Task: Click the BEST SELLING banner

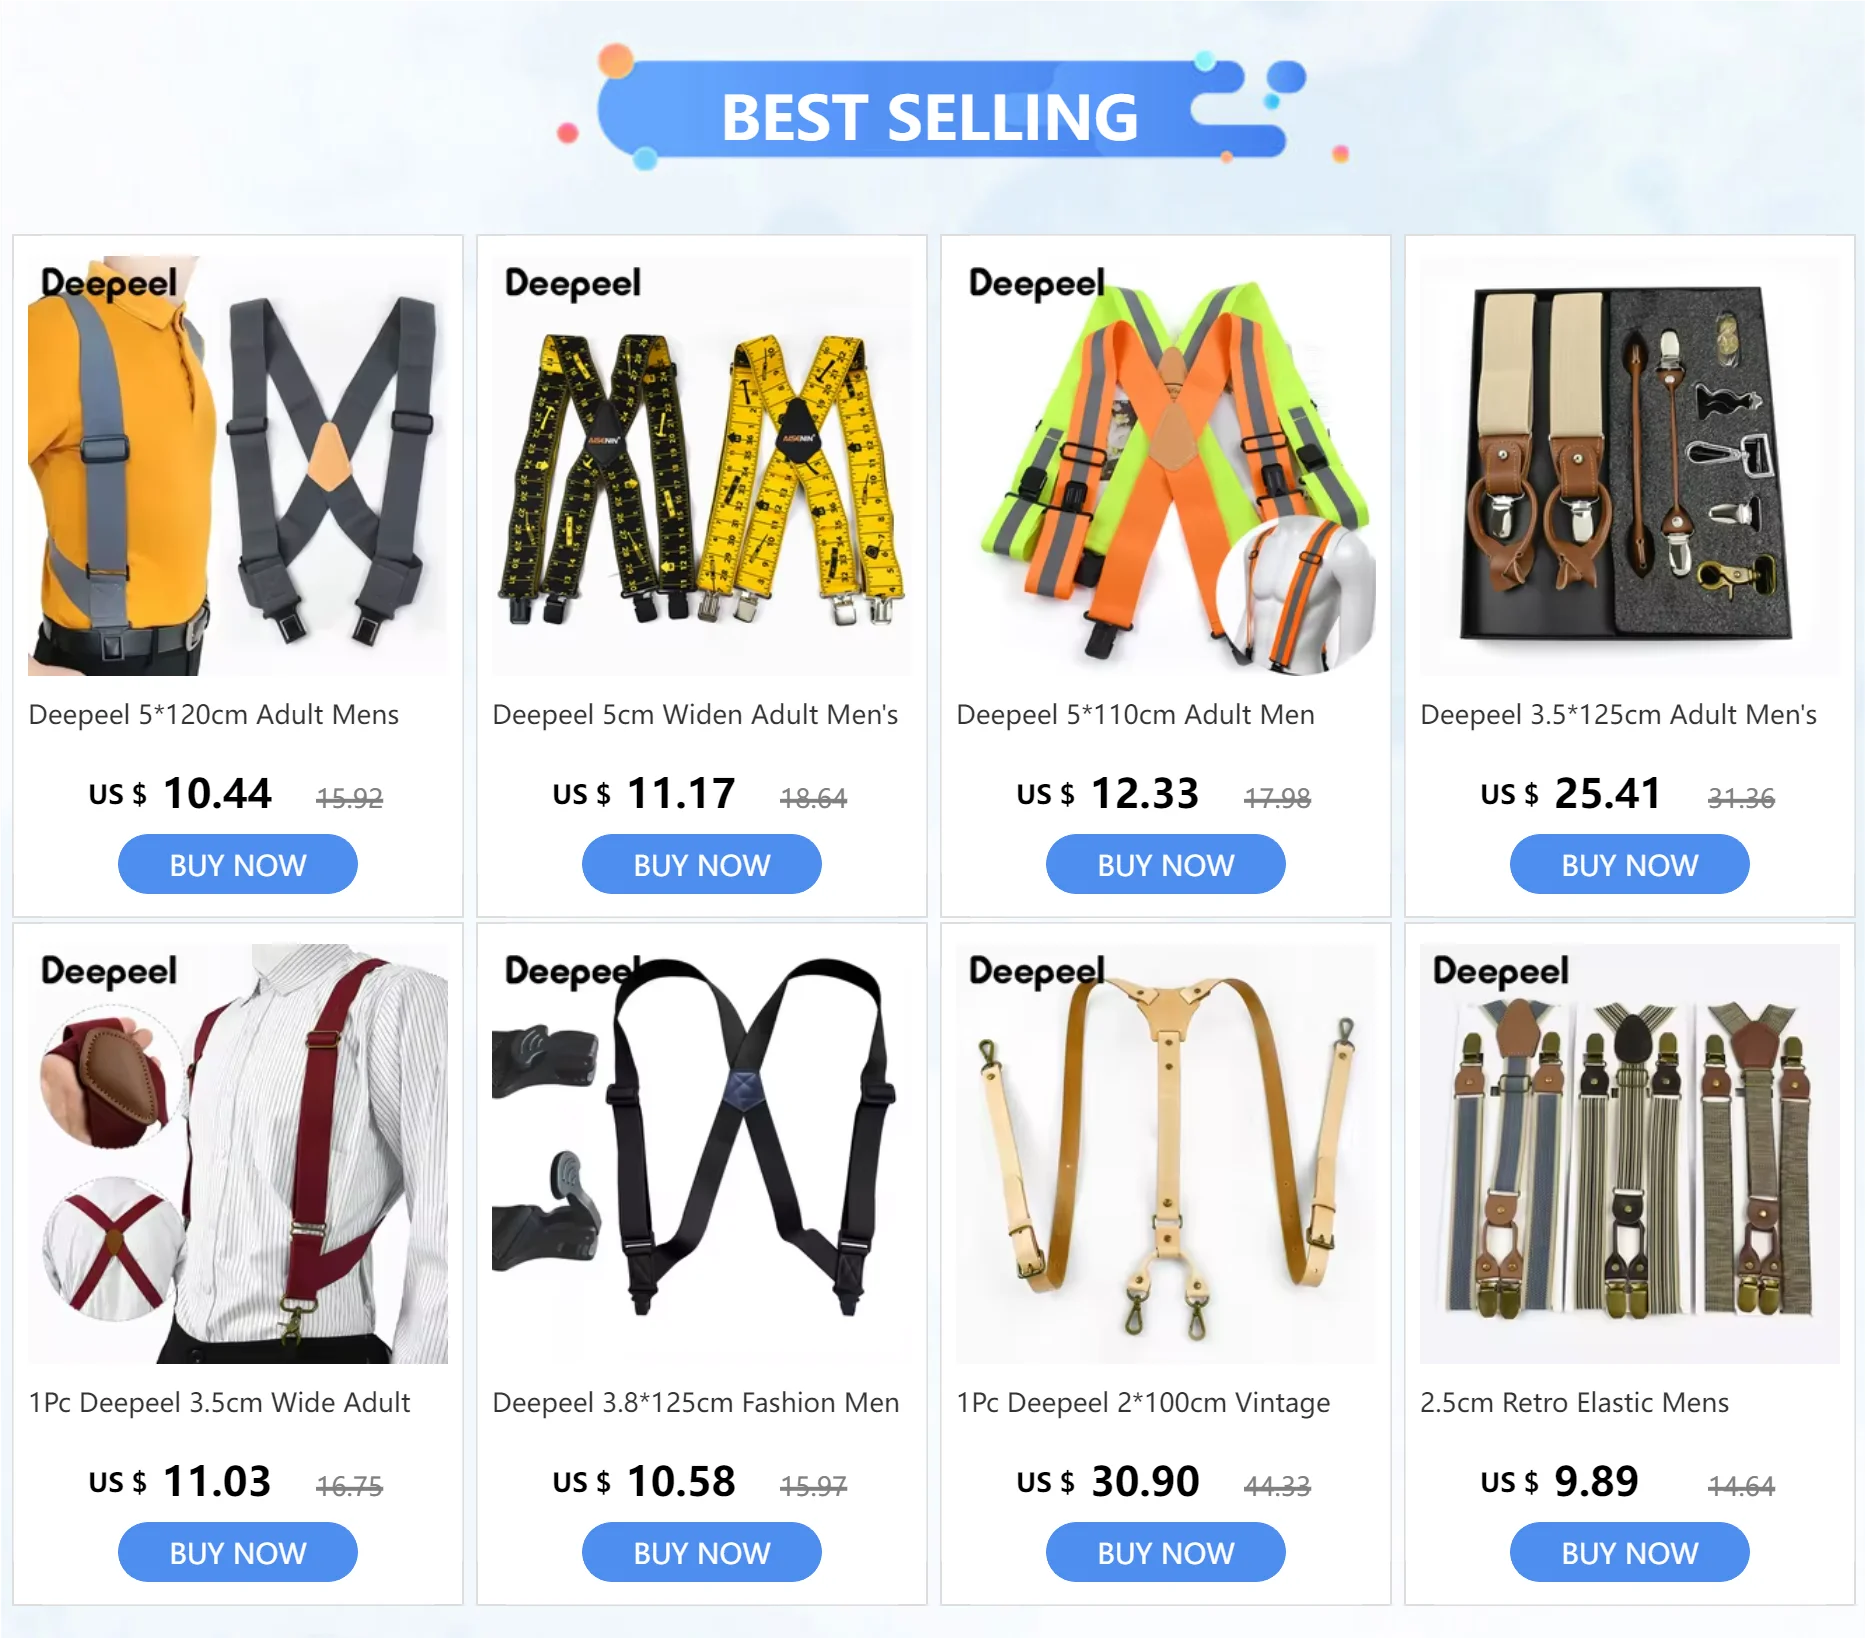Action: [931, 117]
